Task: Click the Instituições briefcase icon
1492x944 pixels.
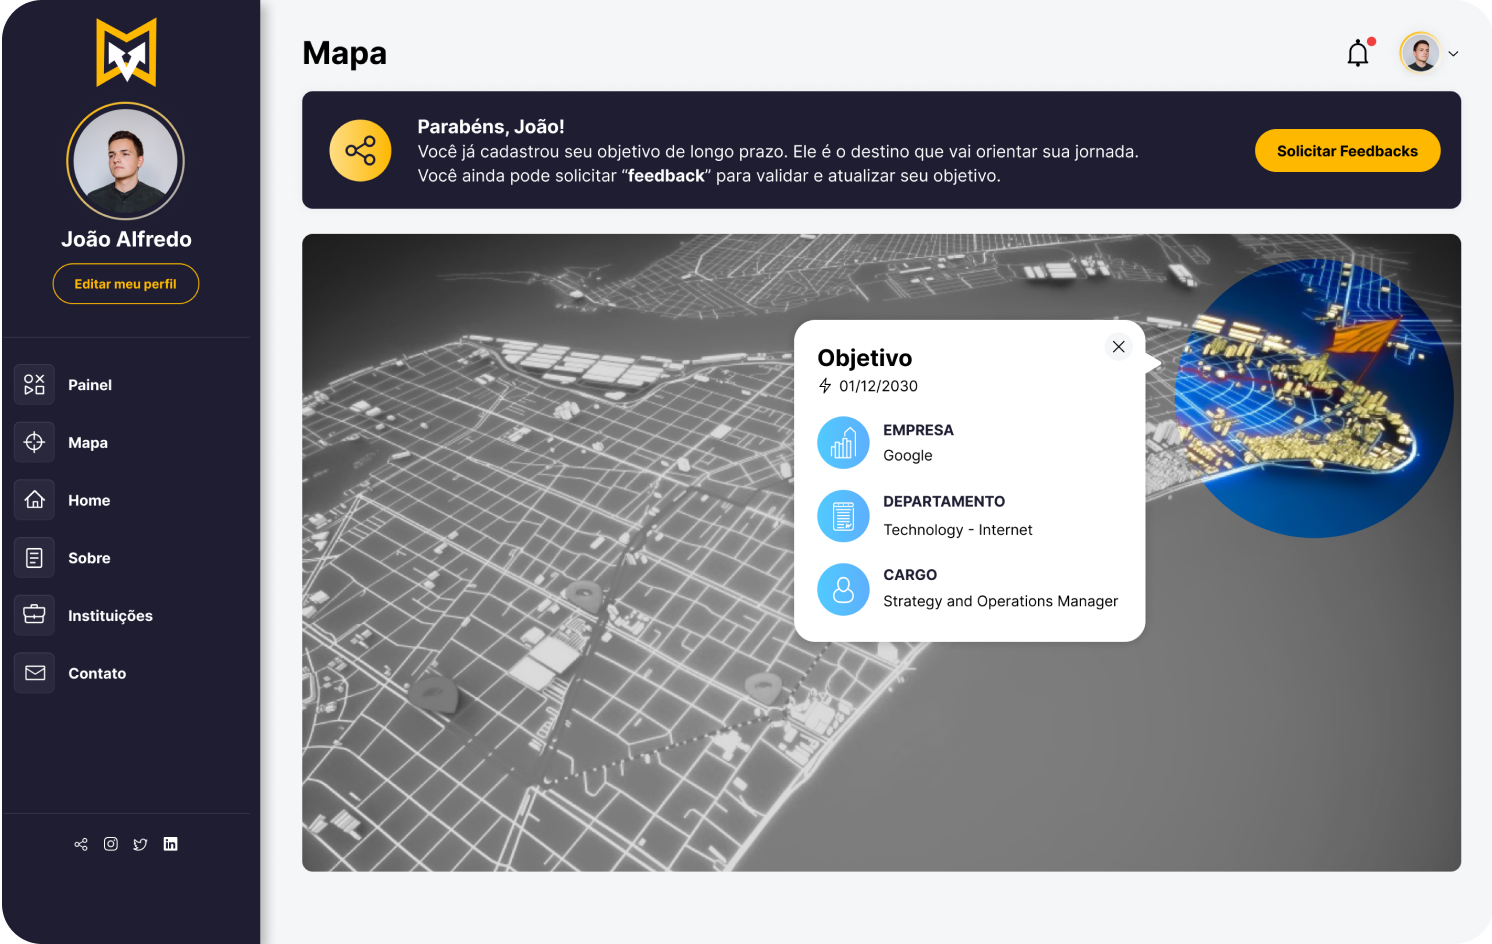Action: point(35,615)
